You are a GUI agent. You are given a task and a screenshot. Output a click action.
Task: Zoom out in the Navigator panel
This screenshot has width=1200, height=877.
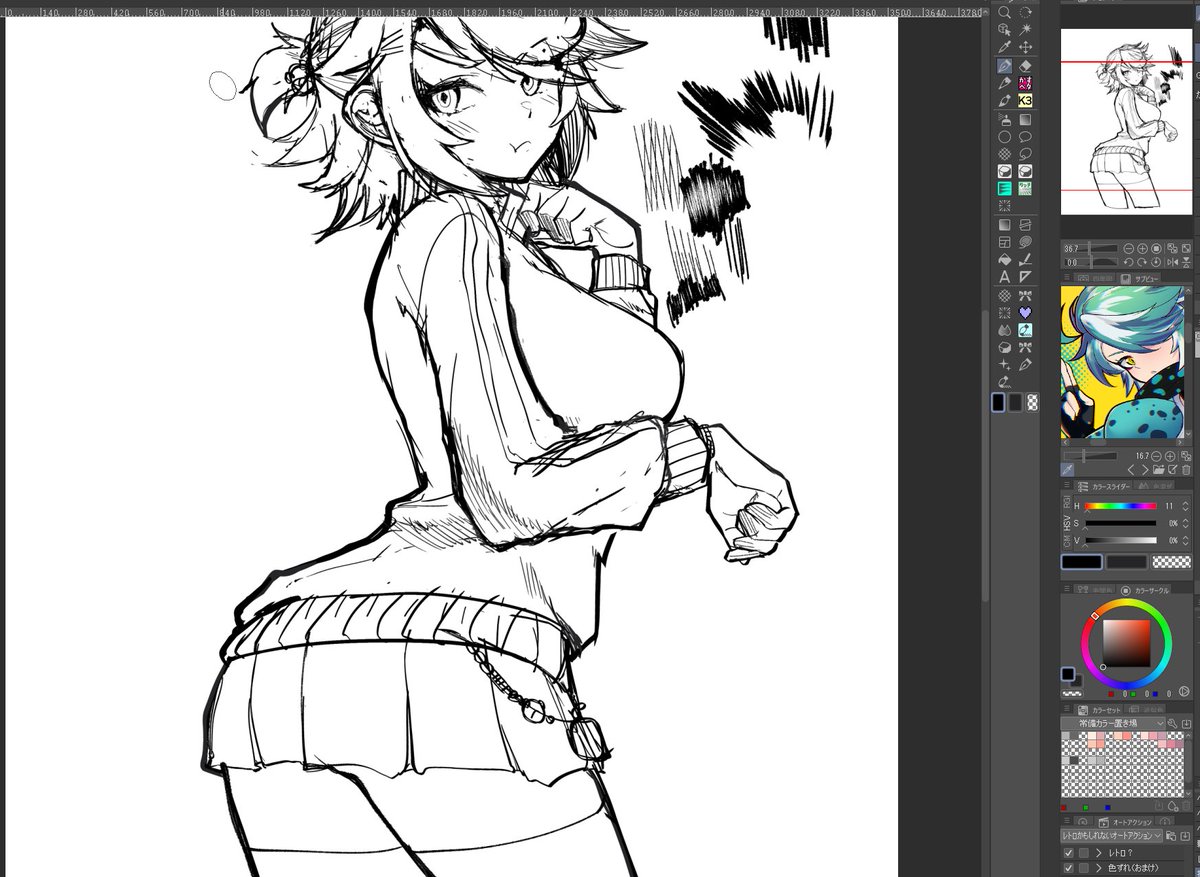point(1129,249)
